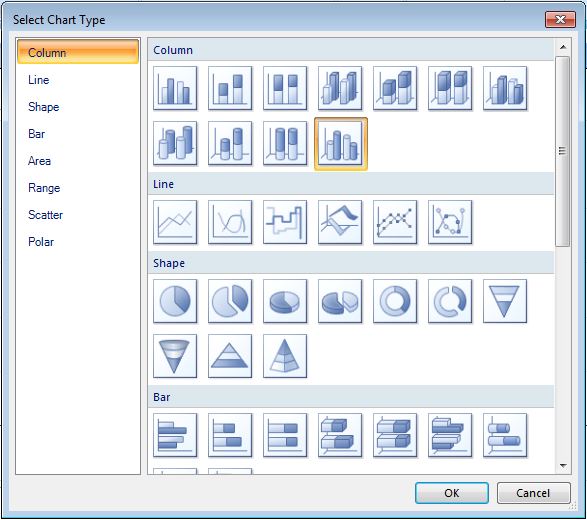Select the stacked bar chart icon
Screen dimensions: 587x520
tap(230, 435)
